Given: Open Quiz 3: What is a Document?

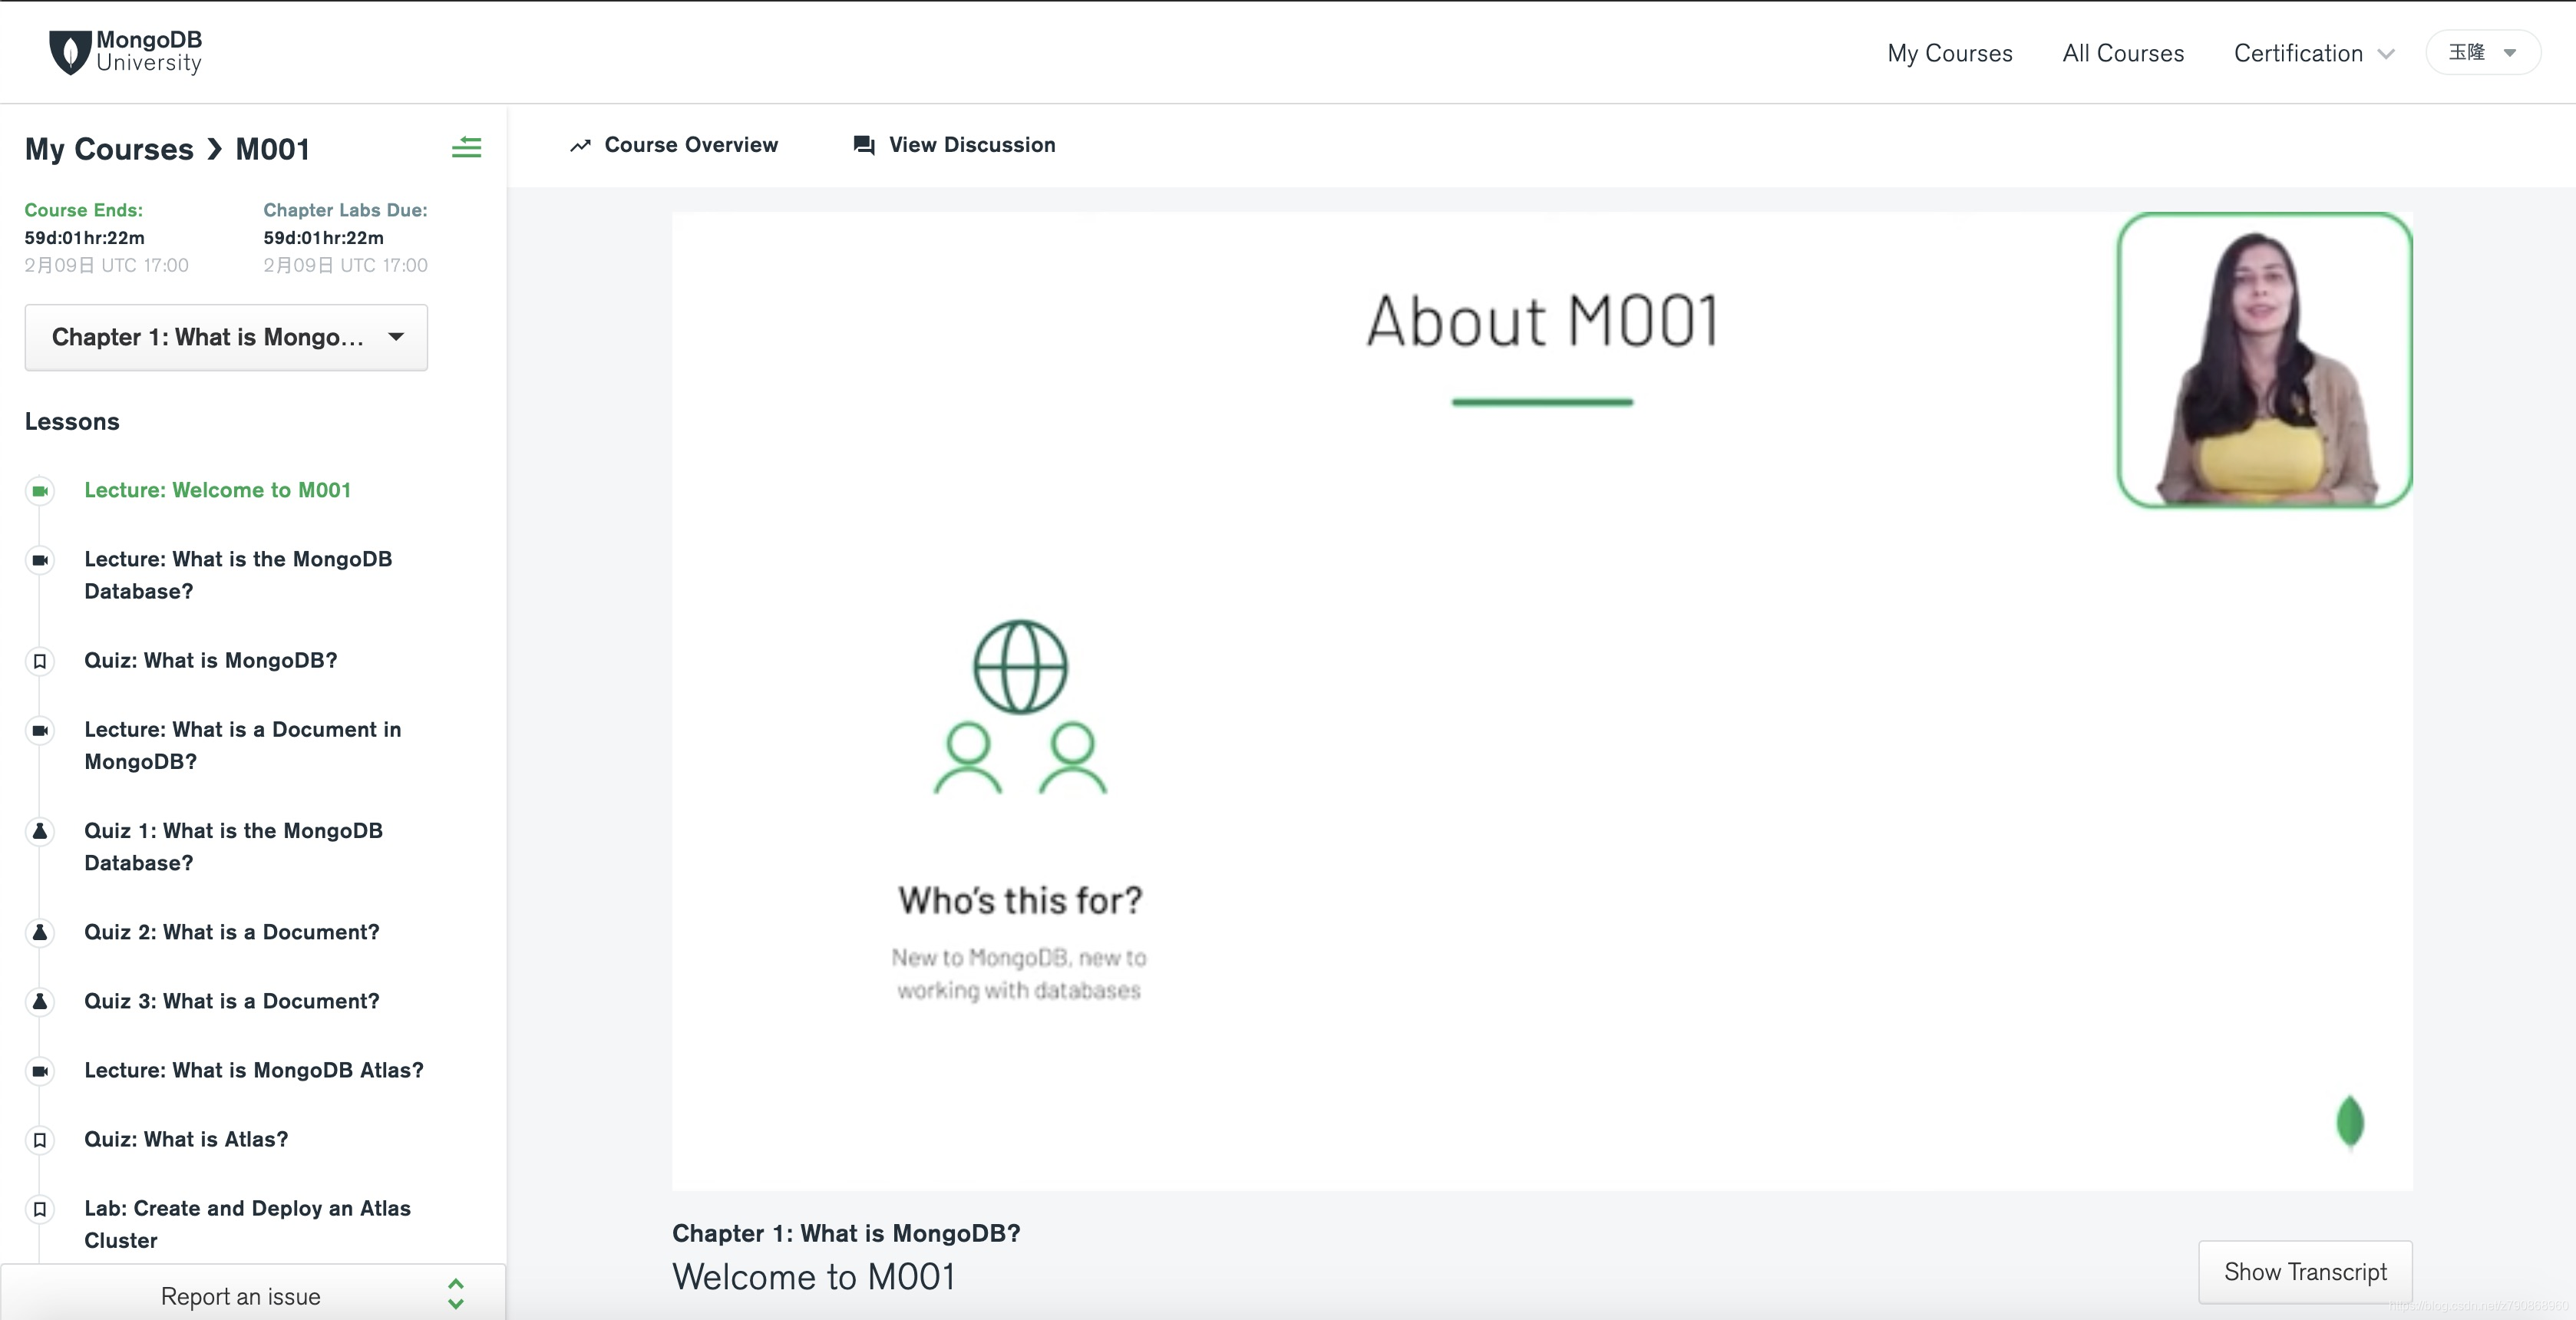Looking at the screenshot, I should [x=232, y=1001].
